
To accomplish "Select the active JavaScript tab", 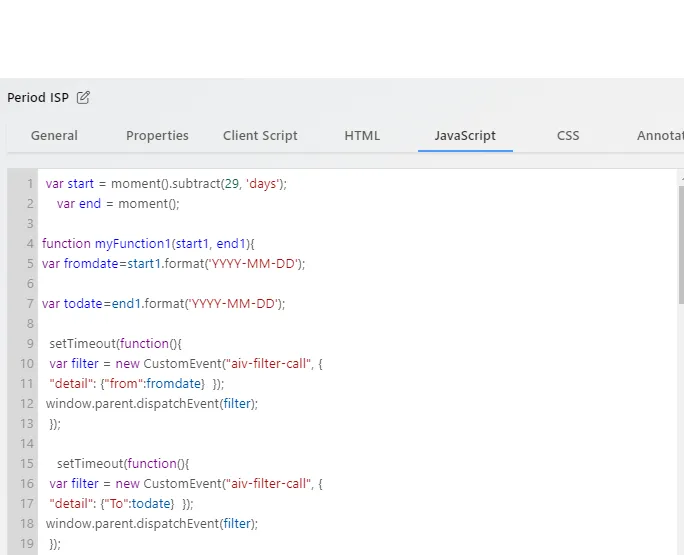I will 465,136.
